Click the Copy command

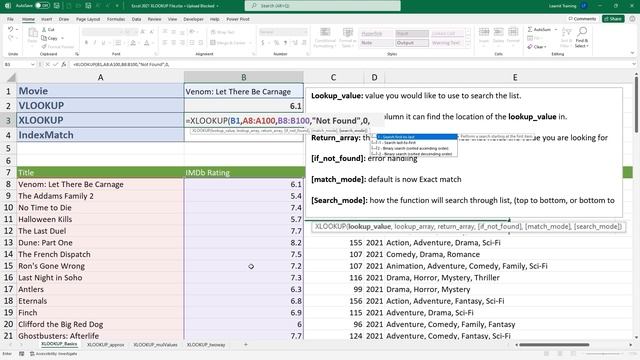tap(50, 38)
